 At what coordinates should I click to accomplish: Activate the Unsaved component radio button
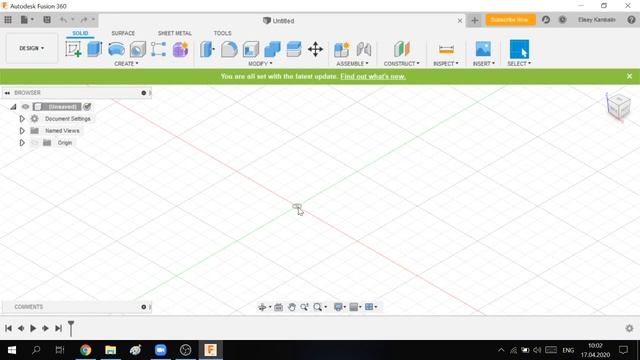point(87,107)
